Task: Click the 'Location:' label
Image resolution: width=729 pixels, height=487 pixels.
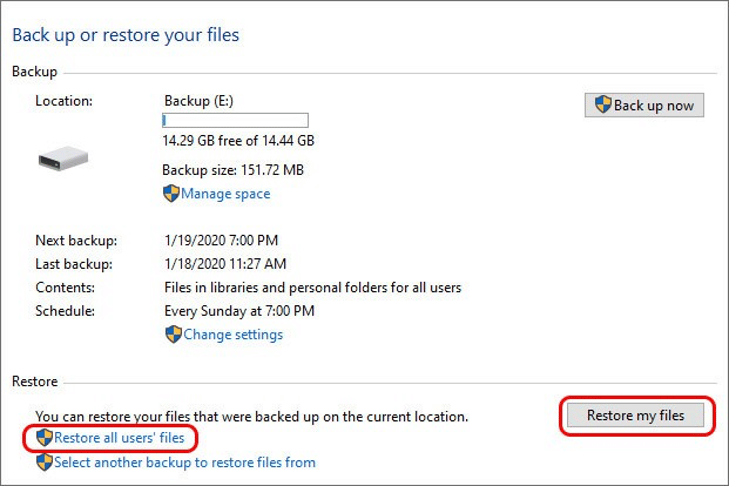Action: coord(64,101)
